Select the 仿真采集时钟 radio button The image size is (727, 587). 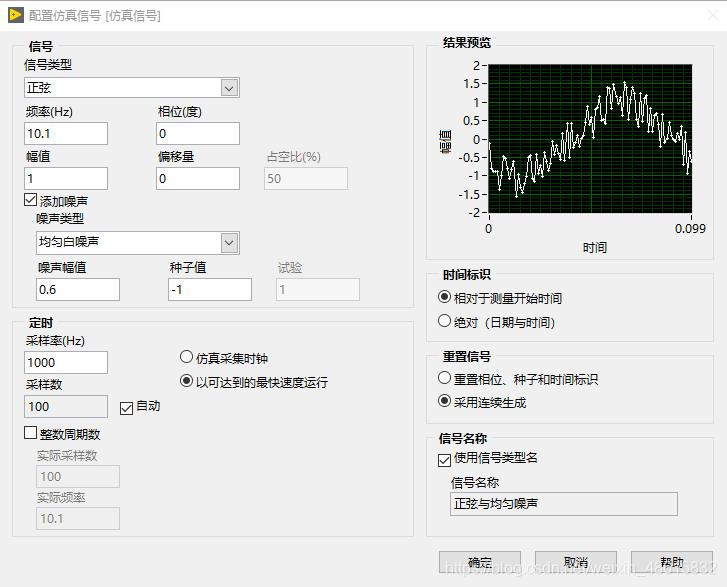click(x=186, y=357)
